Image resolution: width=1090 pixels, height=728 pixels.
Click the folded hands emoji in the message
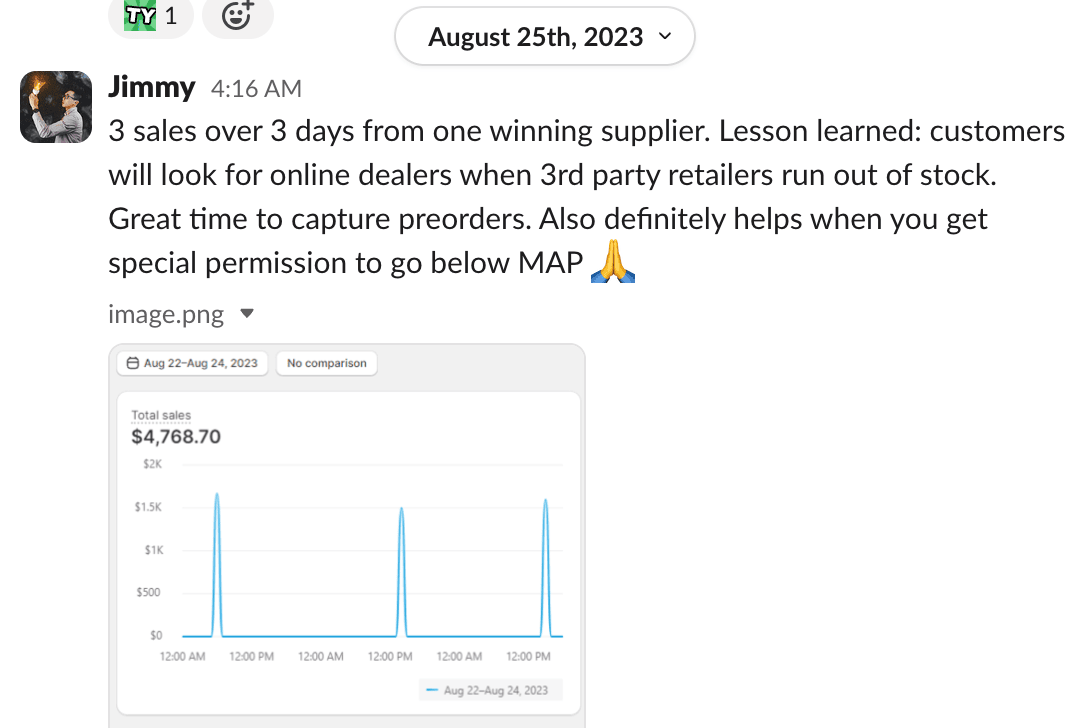(614, 263)
